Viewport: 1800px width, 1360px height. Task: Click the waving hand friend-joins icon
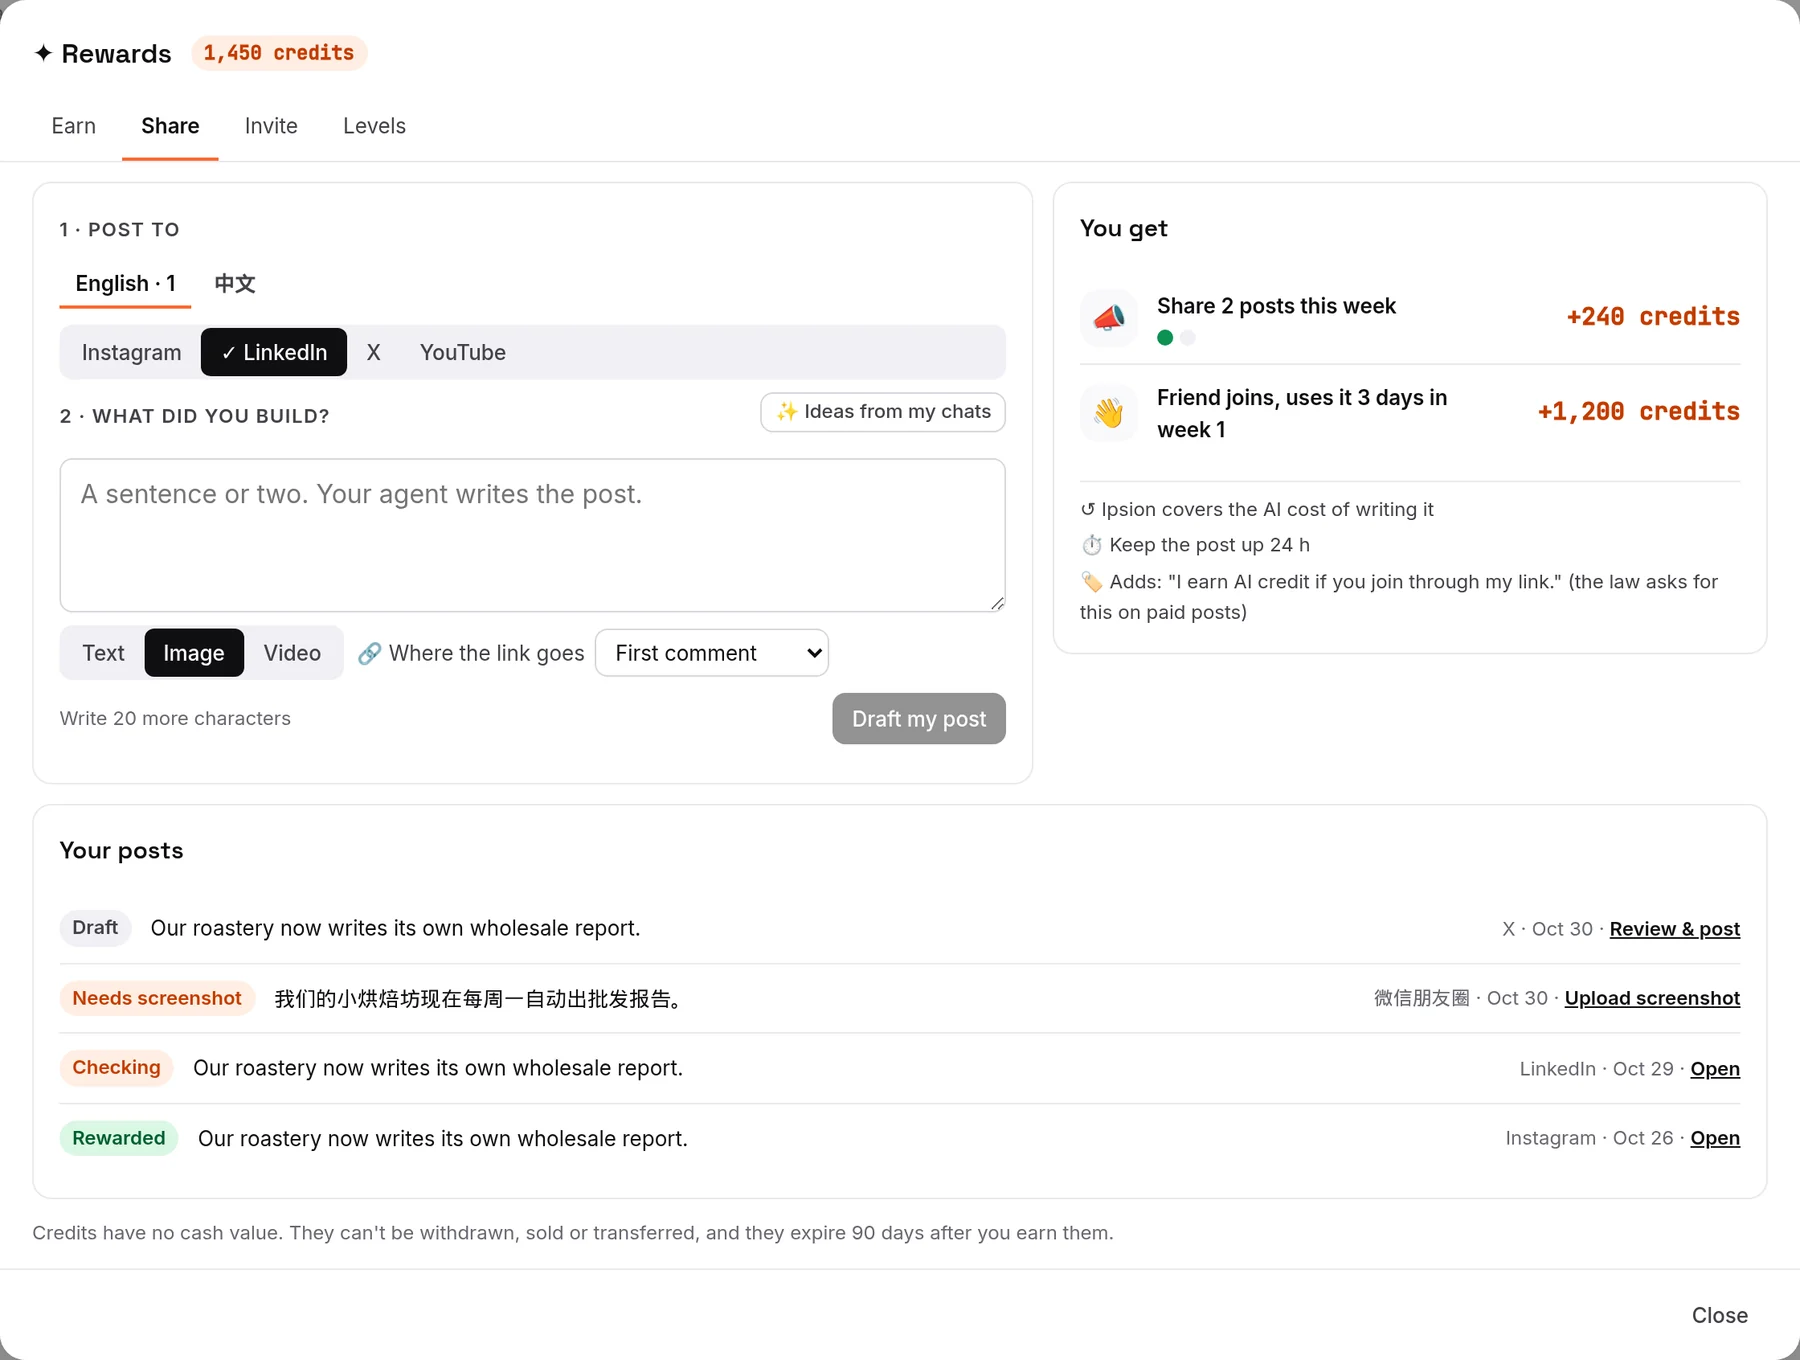(1109, 413)
